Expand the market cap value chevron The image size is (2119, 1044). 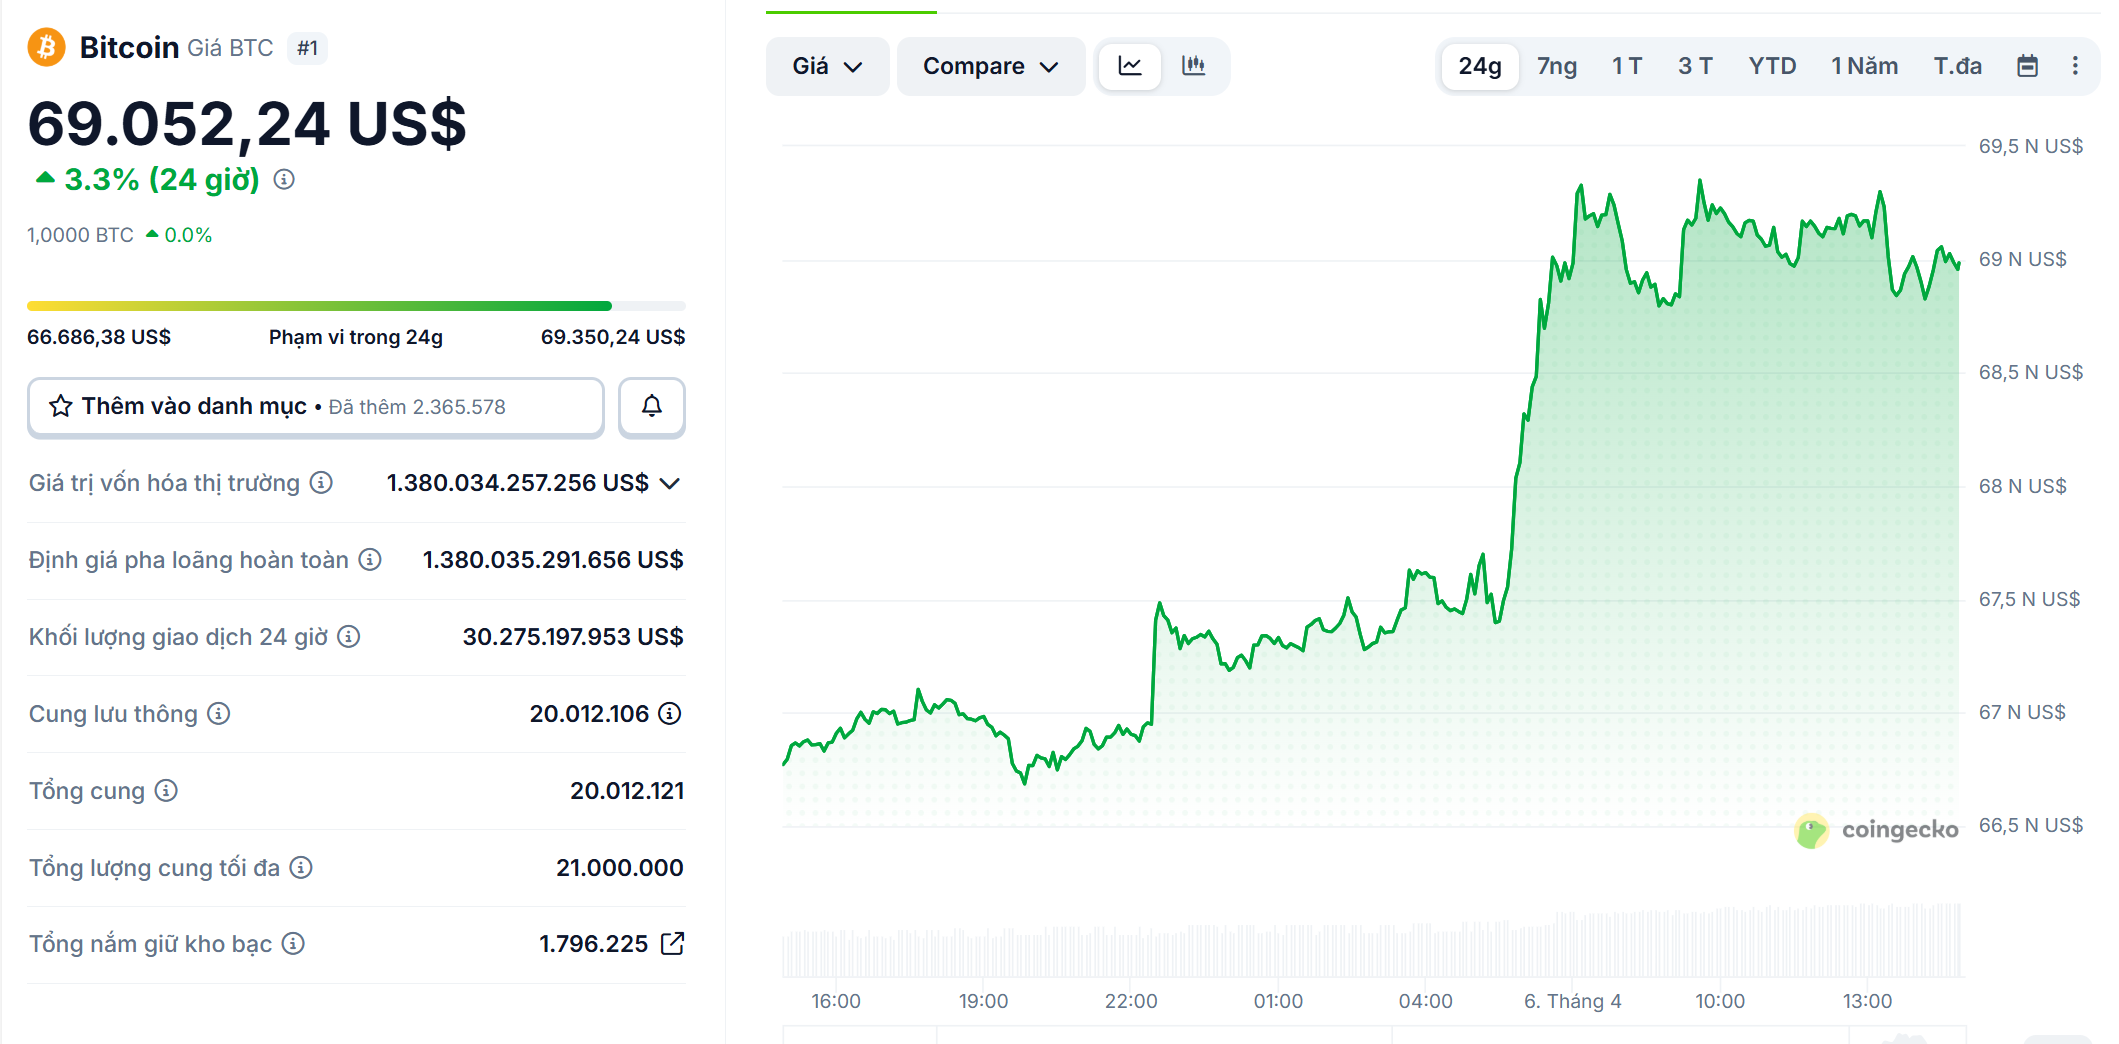[669, 483]
